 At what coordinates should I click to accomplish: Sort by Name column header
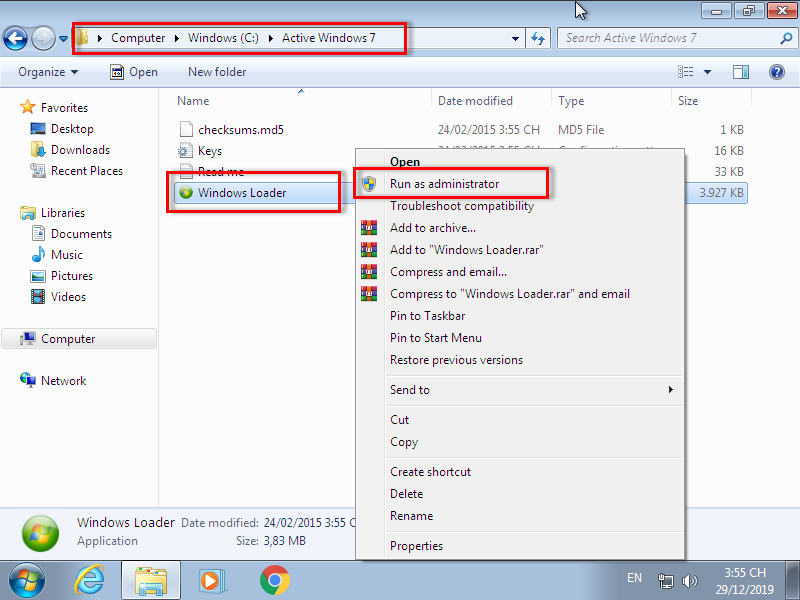click(x=193, y=101)
